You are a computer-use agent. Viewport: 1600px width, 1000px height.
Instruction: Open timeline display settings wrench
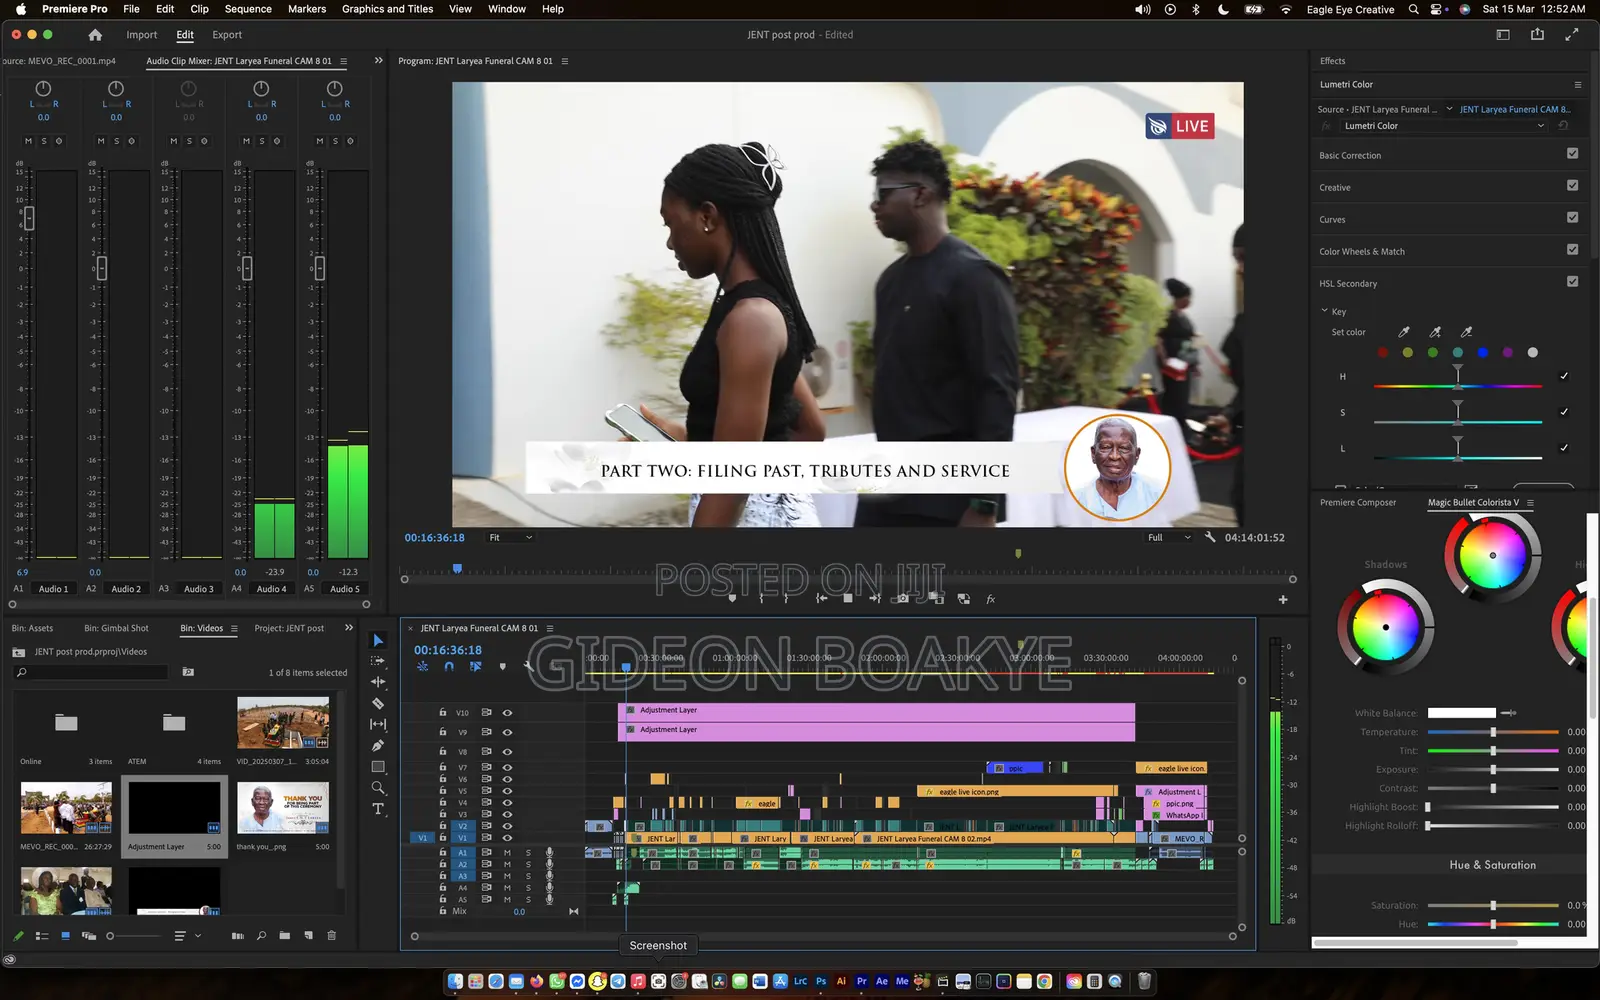tap(529, 666)
